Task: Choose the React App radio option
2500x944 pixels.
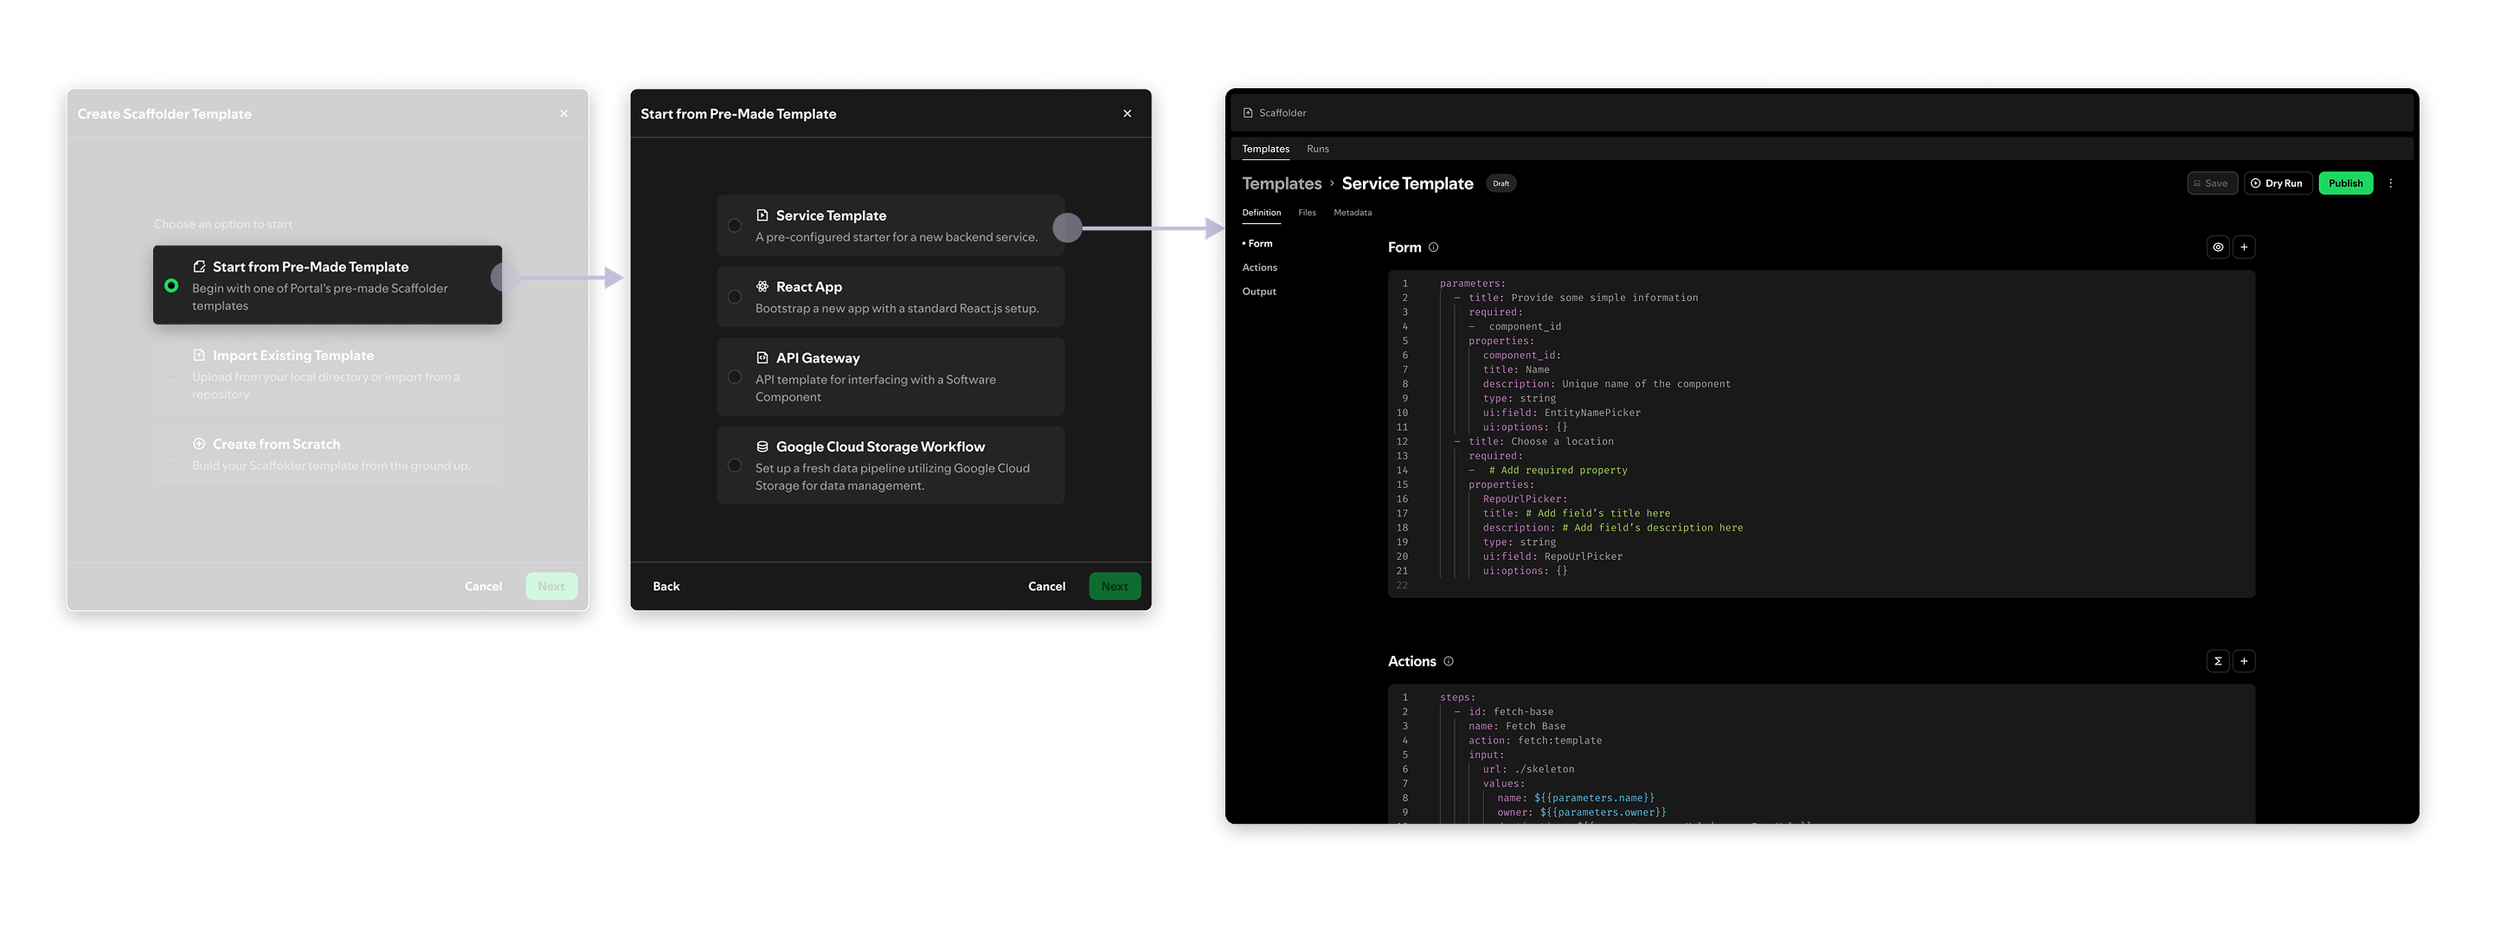Action: point(735,297)
